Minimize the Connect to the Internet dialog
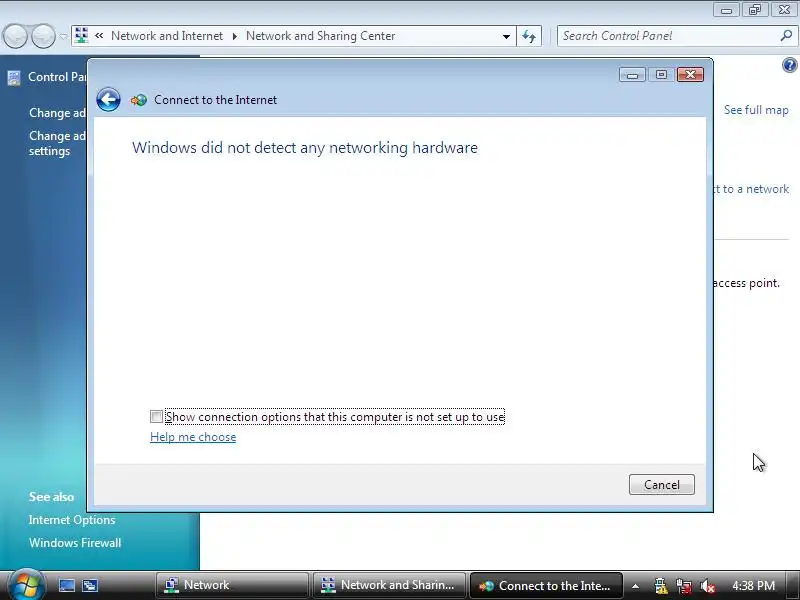800x600 pixels. click(632, 74)
